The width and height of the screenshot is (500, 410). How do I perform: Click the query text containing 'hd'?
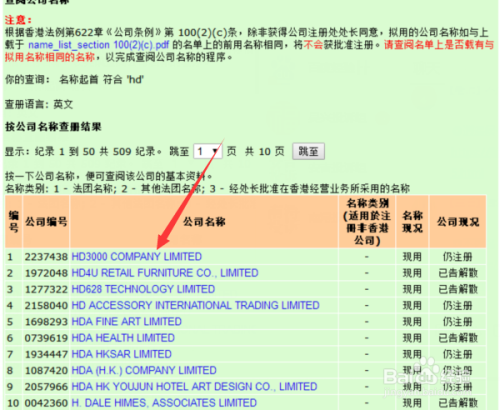[x=74, y=80]
